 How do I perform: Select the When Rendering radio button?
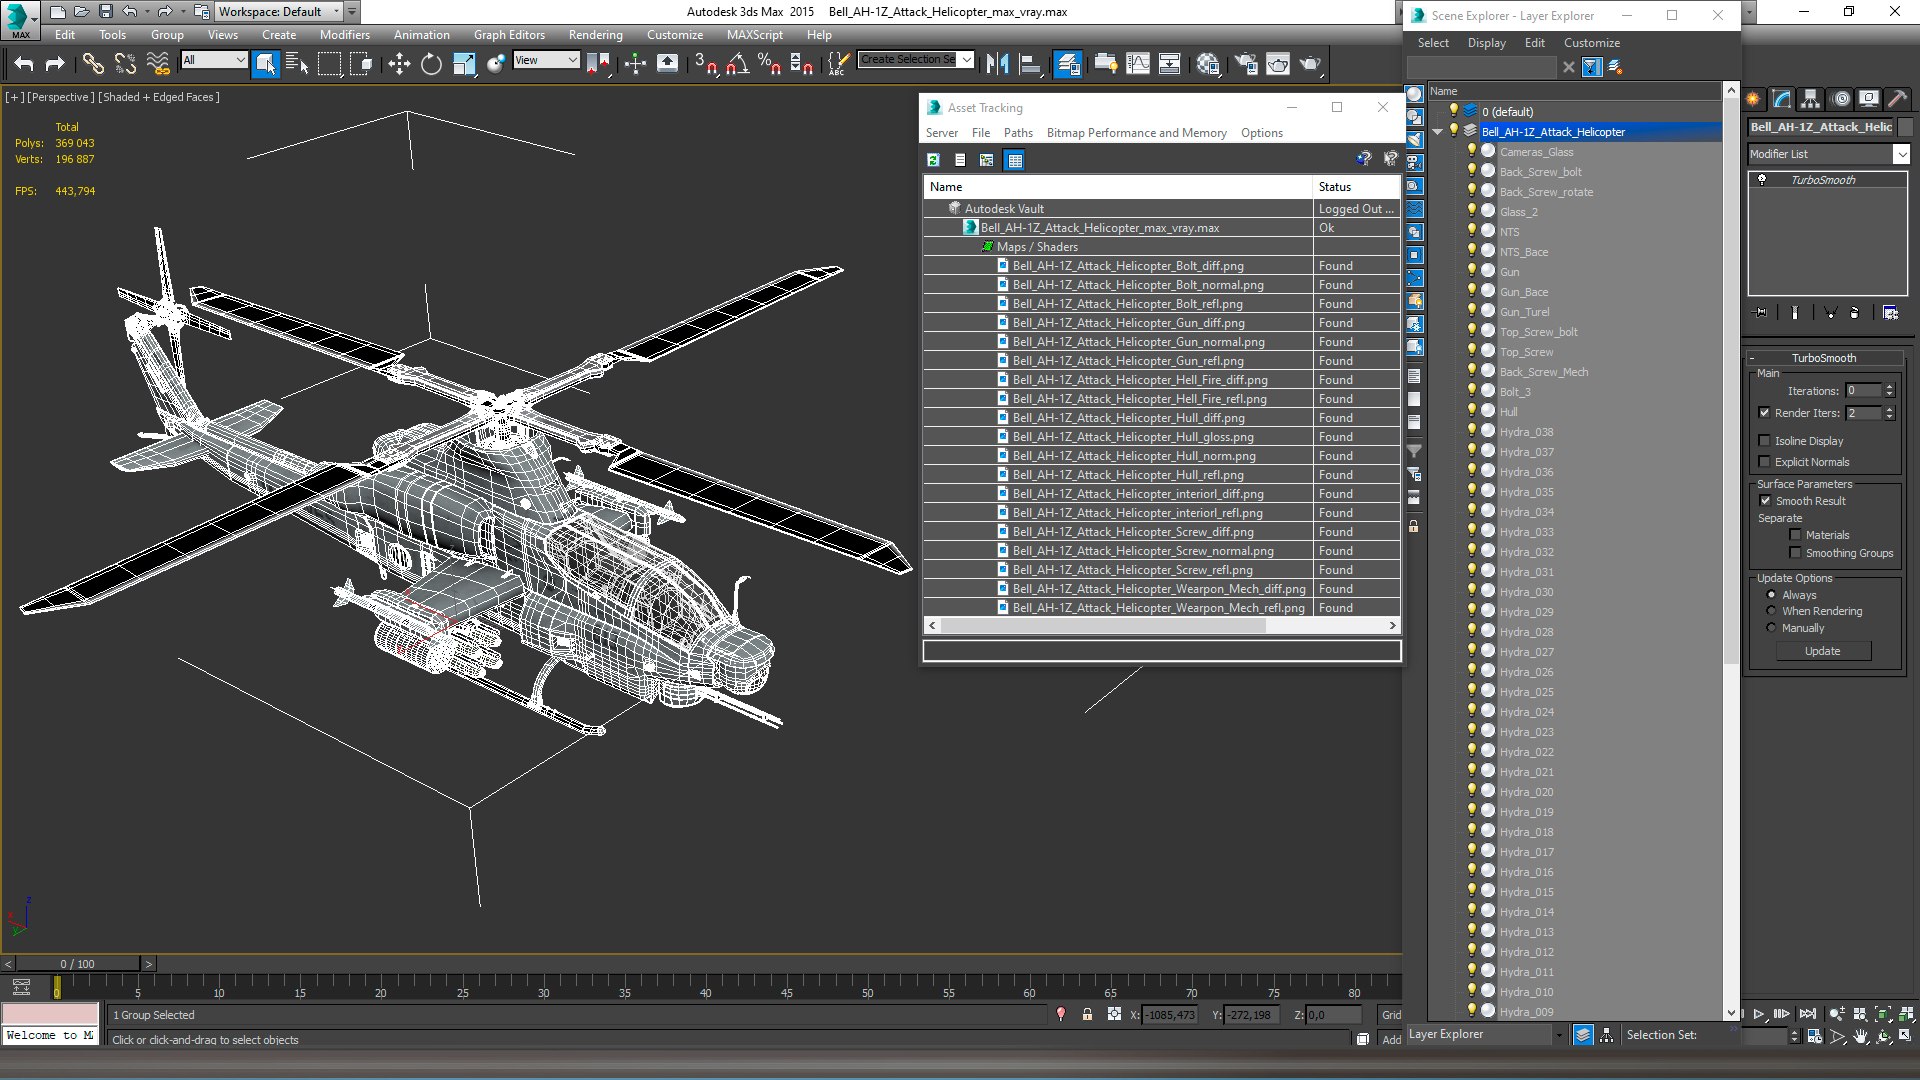[1771, 611]
